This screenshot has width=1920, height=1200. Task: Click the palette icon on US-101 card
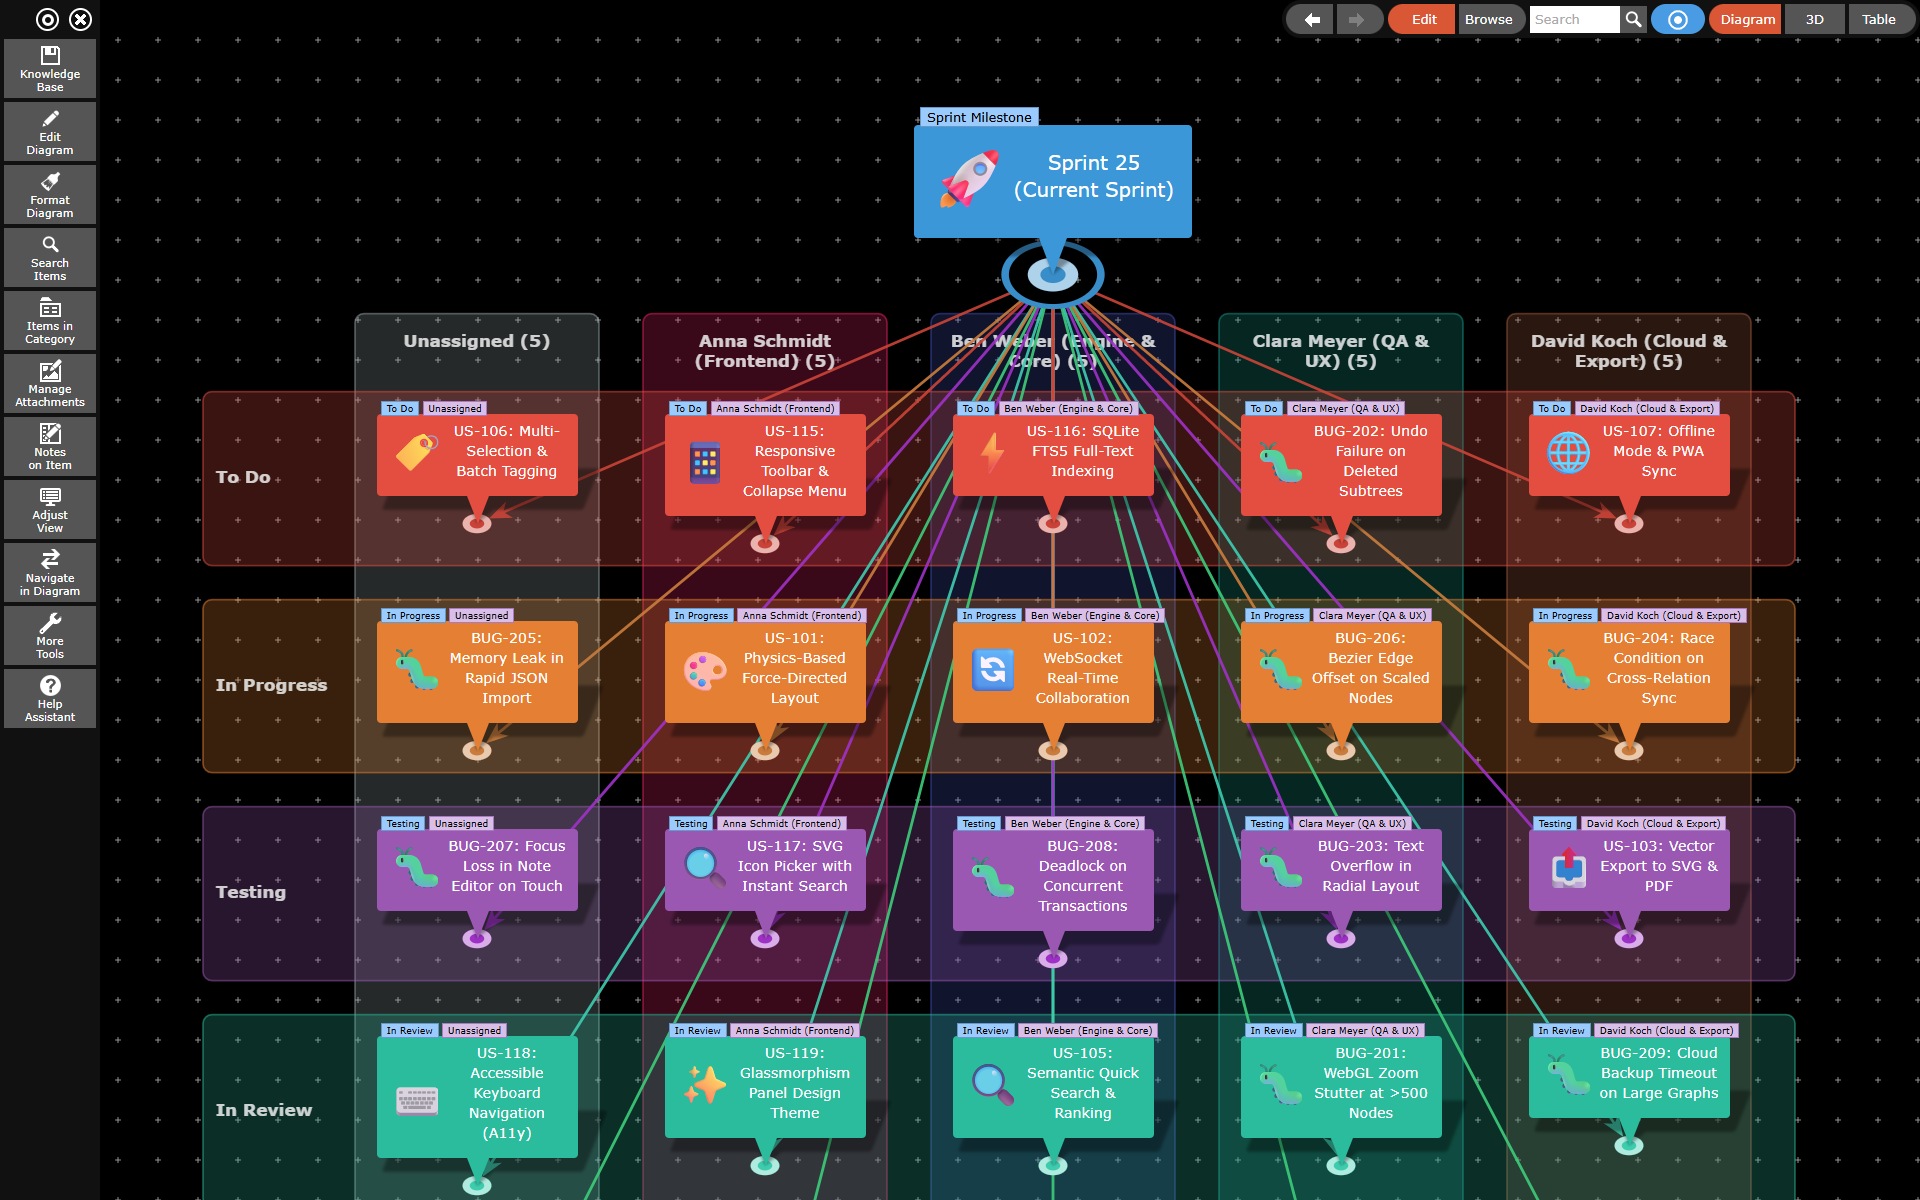705,671
